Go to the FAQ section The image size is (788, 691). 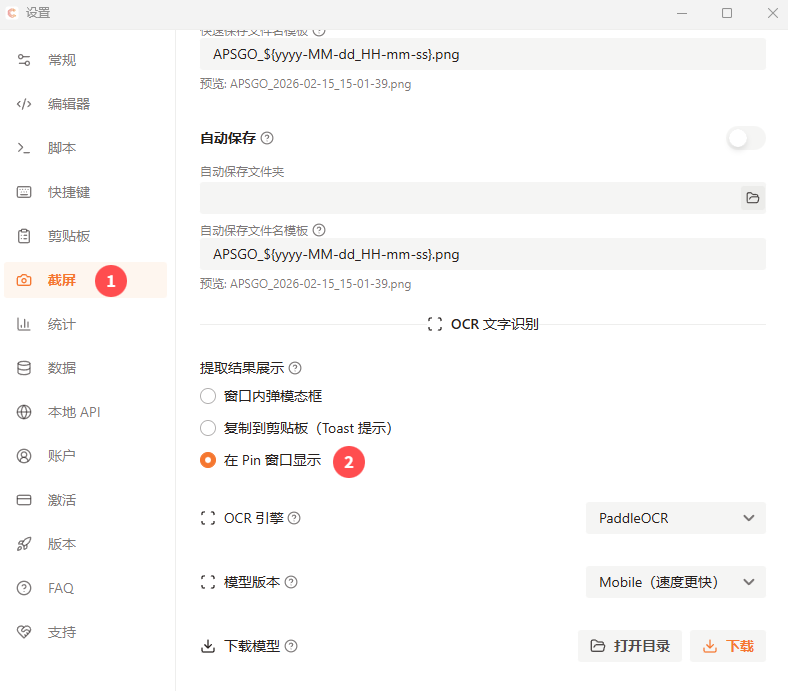(60, 588)
